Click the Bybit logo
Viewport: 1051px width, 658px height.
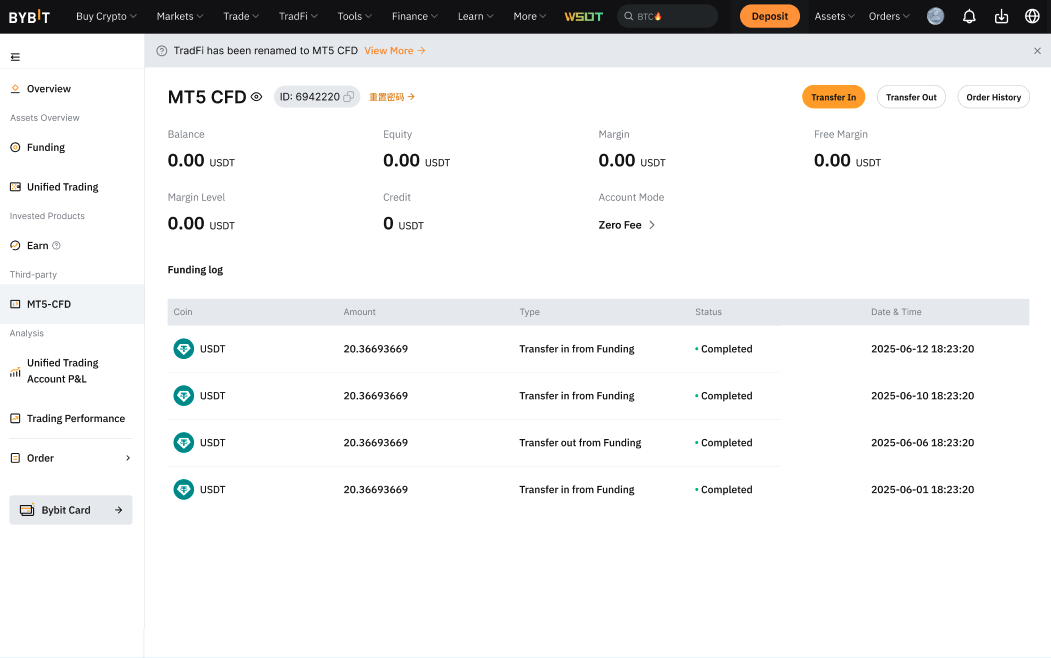coord(29,17)
